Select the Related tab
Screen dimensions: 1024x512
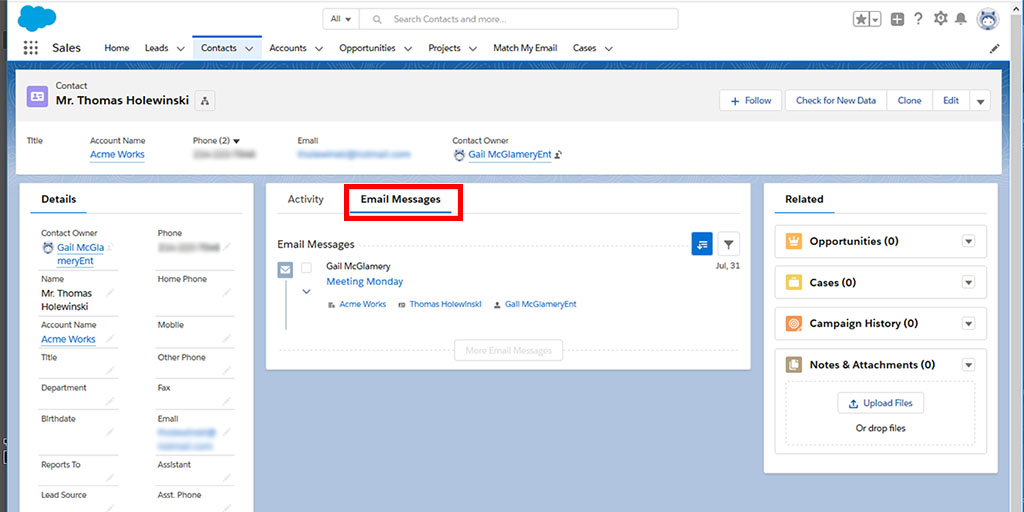coord(804,199)
